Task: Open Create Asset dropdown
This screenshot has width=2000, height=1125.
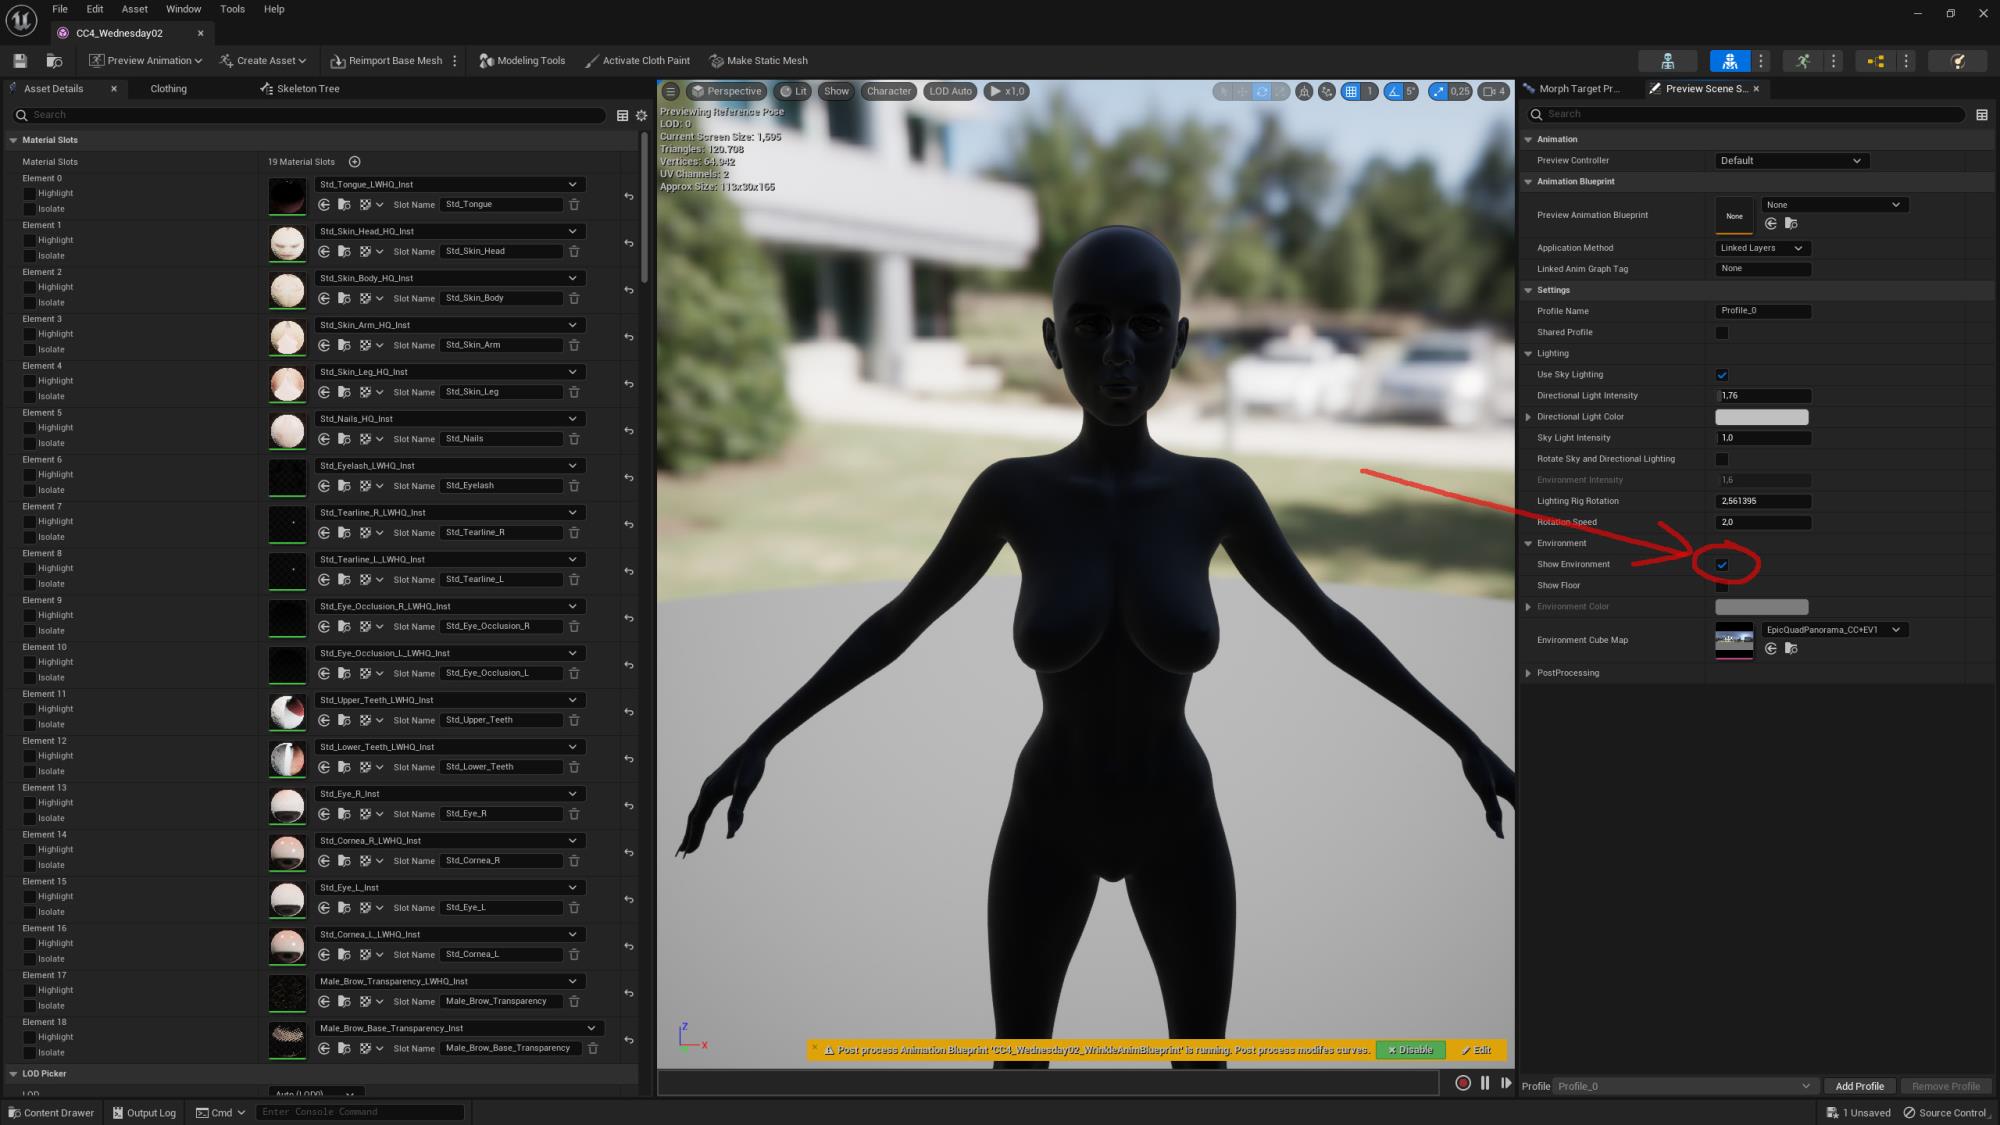Action: point(263,61)
